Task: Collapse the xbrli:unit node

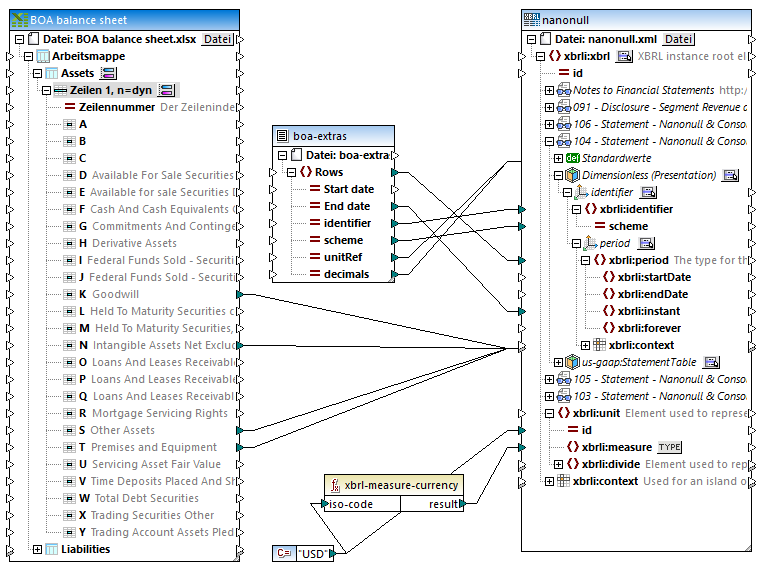Action: 549,413
